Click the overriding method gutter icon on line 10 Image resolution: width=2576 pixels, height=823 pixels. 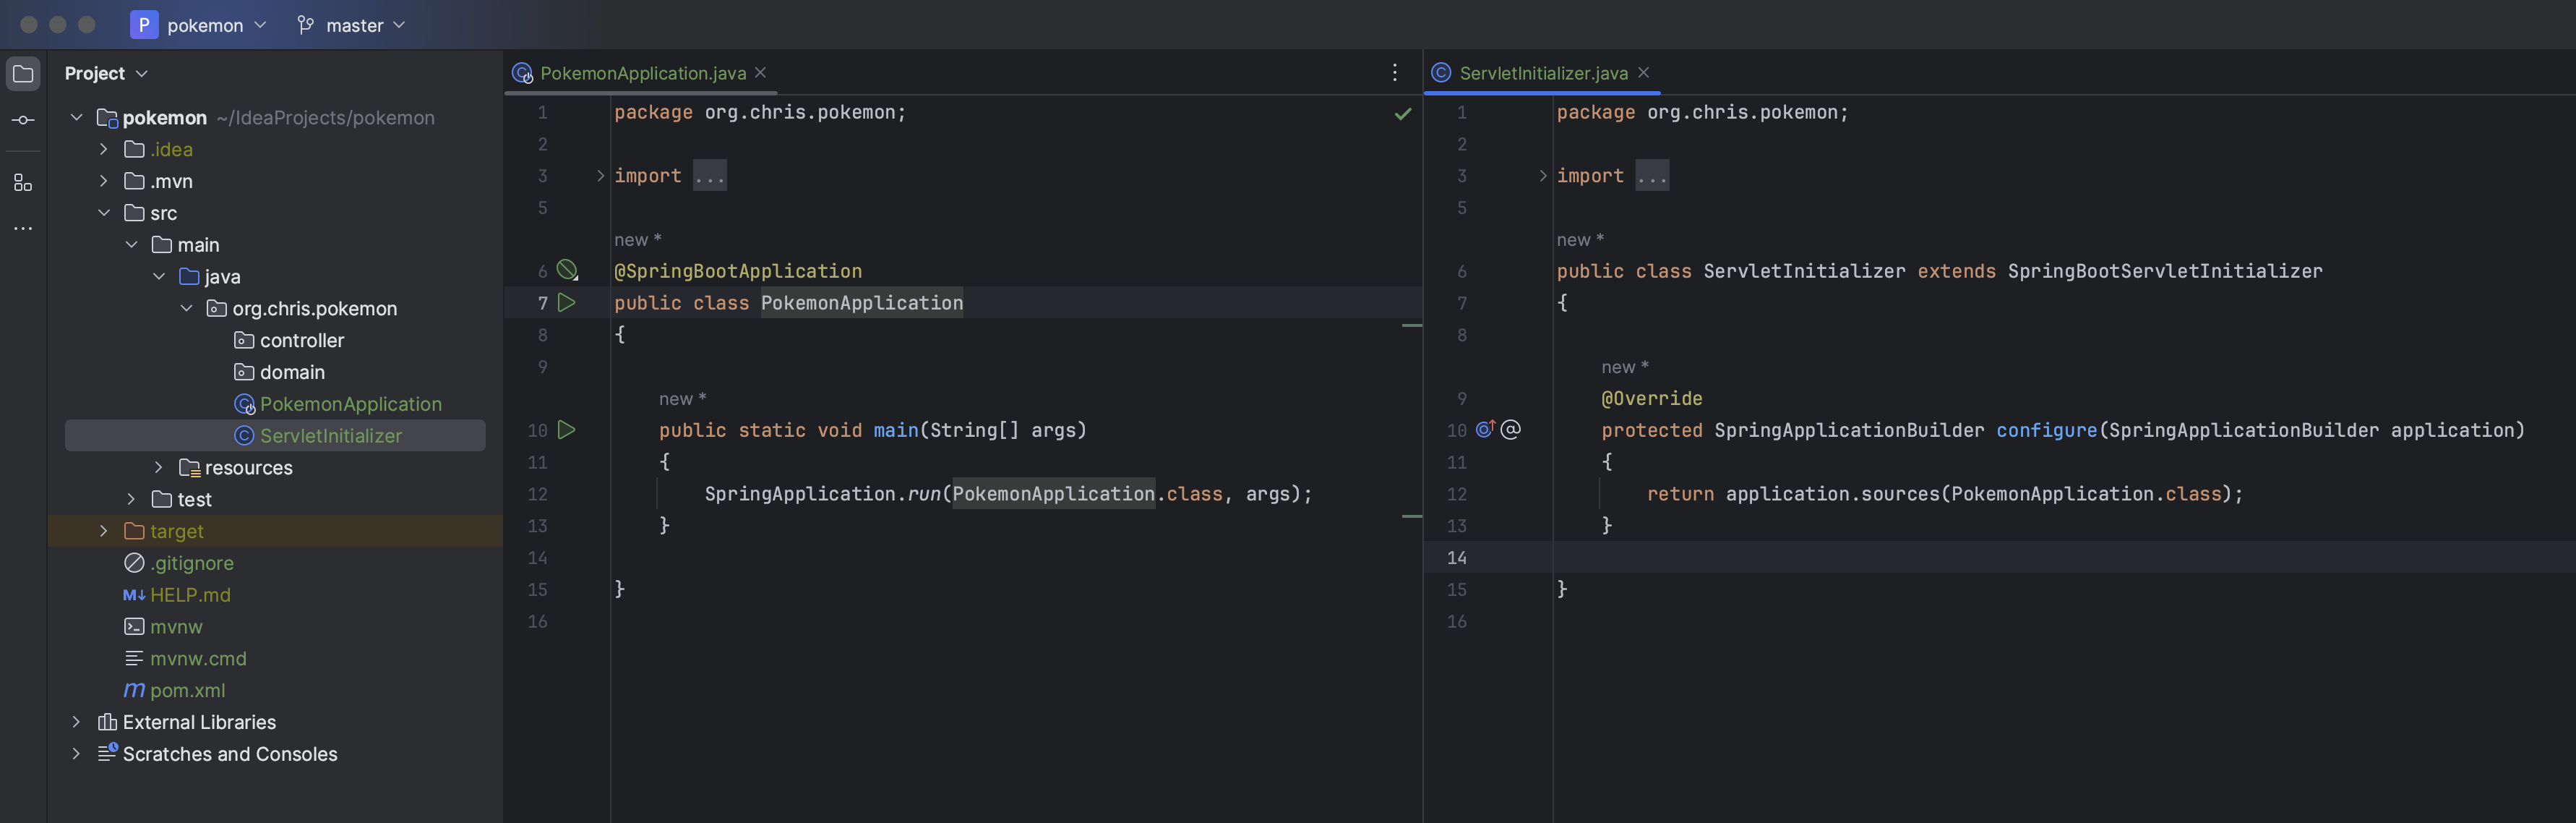(1486, 430)
